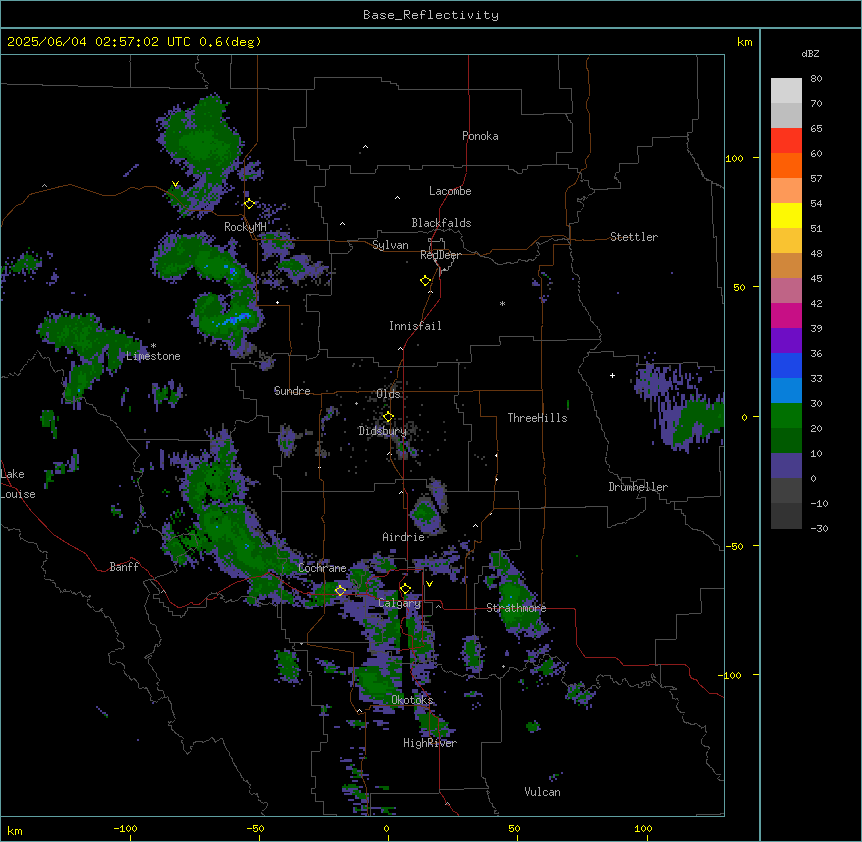This screenshot has height=842, width=862.
Task: Select the orange 57-60 swatch in legend
Action: [x=786, y=165]
